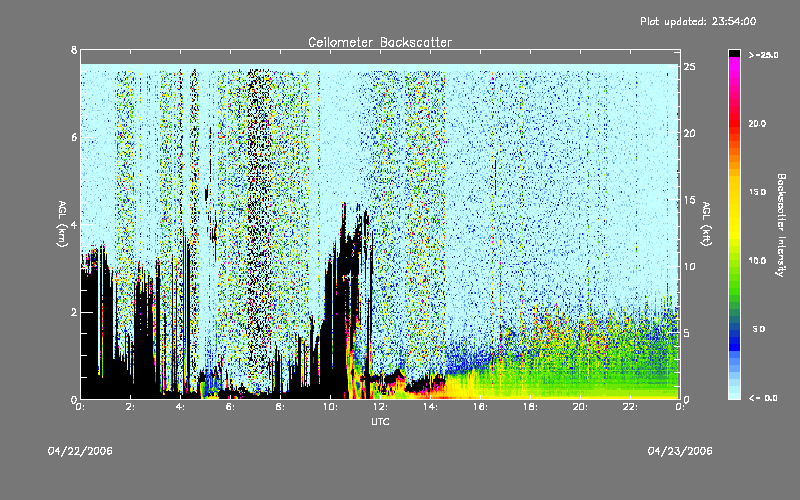Viewport: 800px width, 500px height.
Task: Click the 15 kft tick on right axis
Action: point(689,200)
